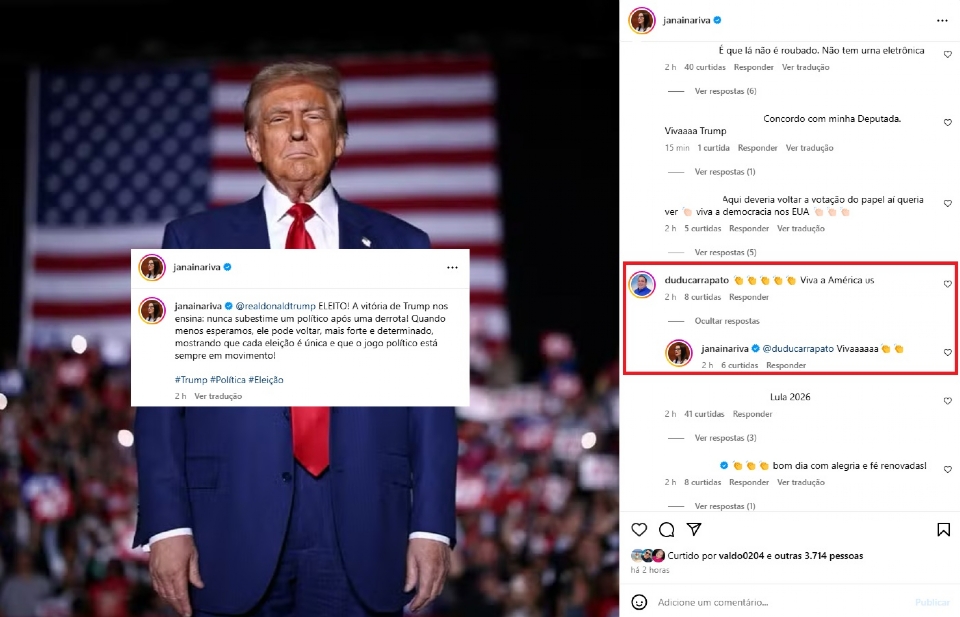Open duducarrapato's profile avatar
Viewport: 960px width, 617px height.
642,285
